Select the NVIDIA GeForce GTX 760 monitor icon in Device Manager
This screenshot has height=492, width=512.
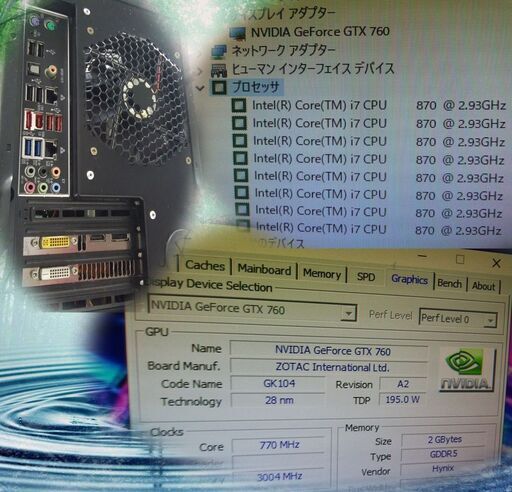pos(238,33)
